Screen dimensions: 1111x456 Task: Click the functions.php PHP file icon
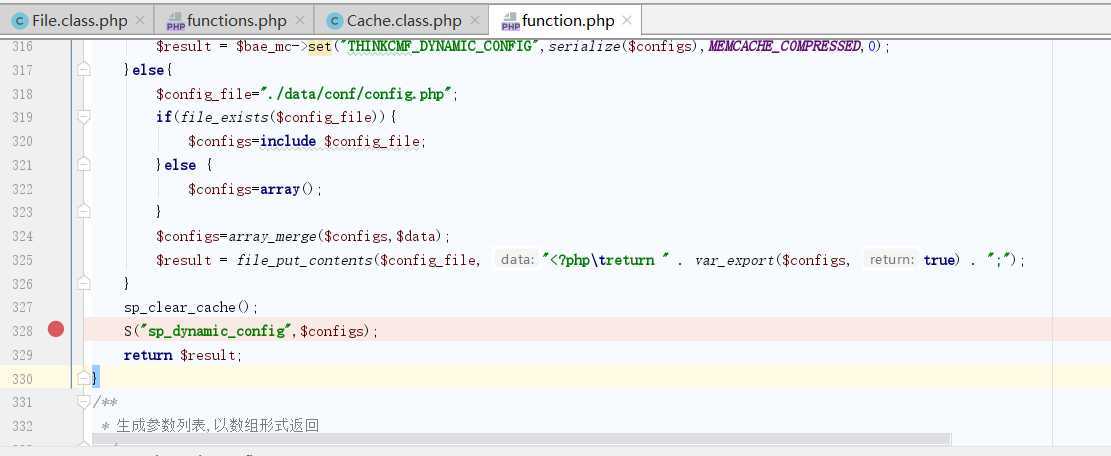175,22
